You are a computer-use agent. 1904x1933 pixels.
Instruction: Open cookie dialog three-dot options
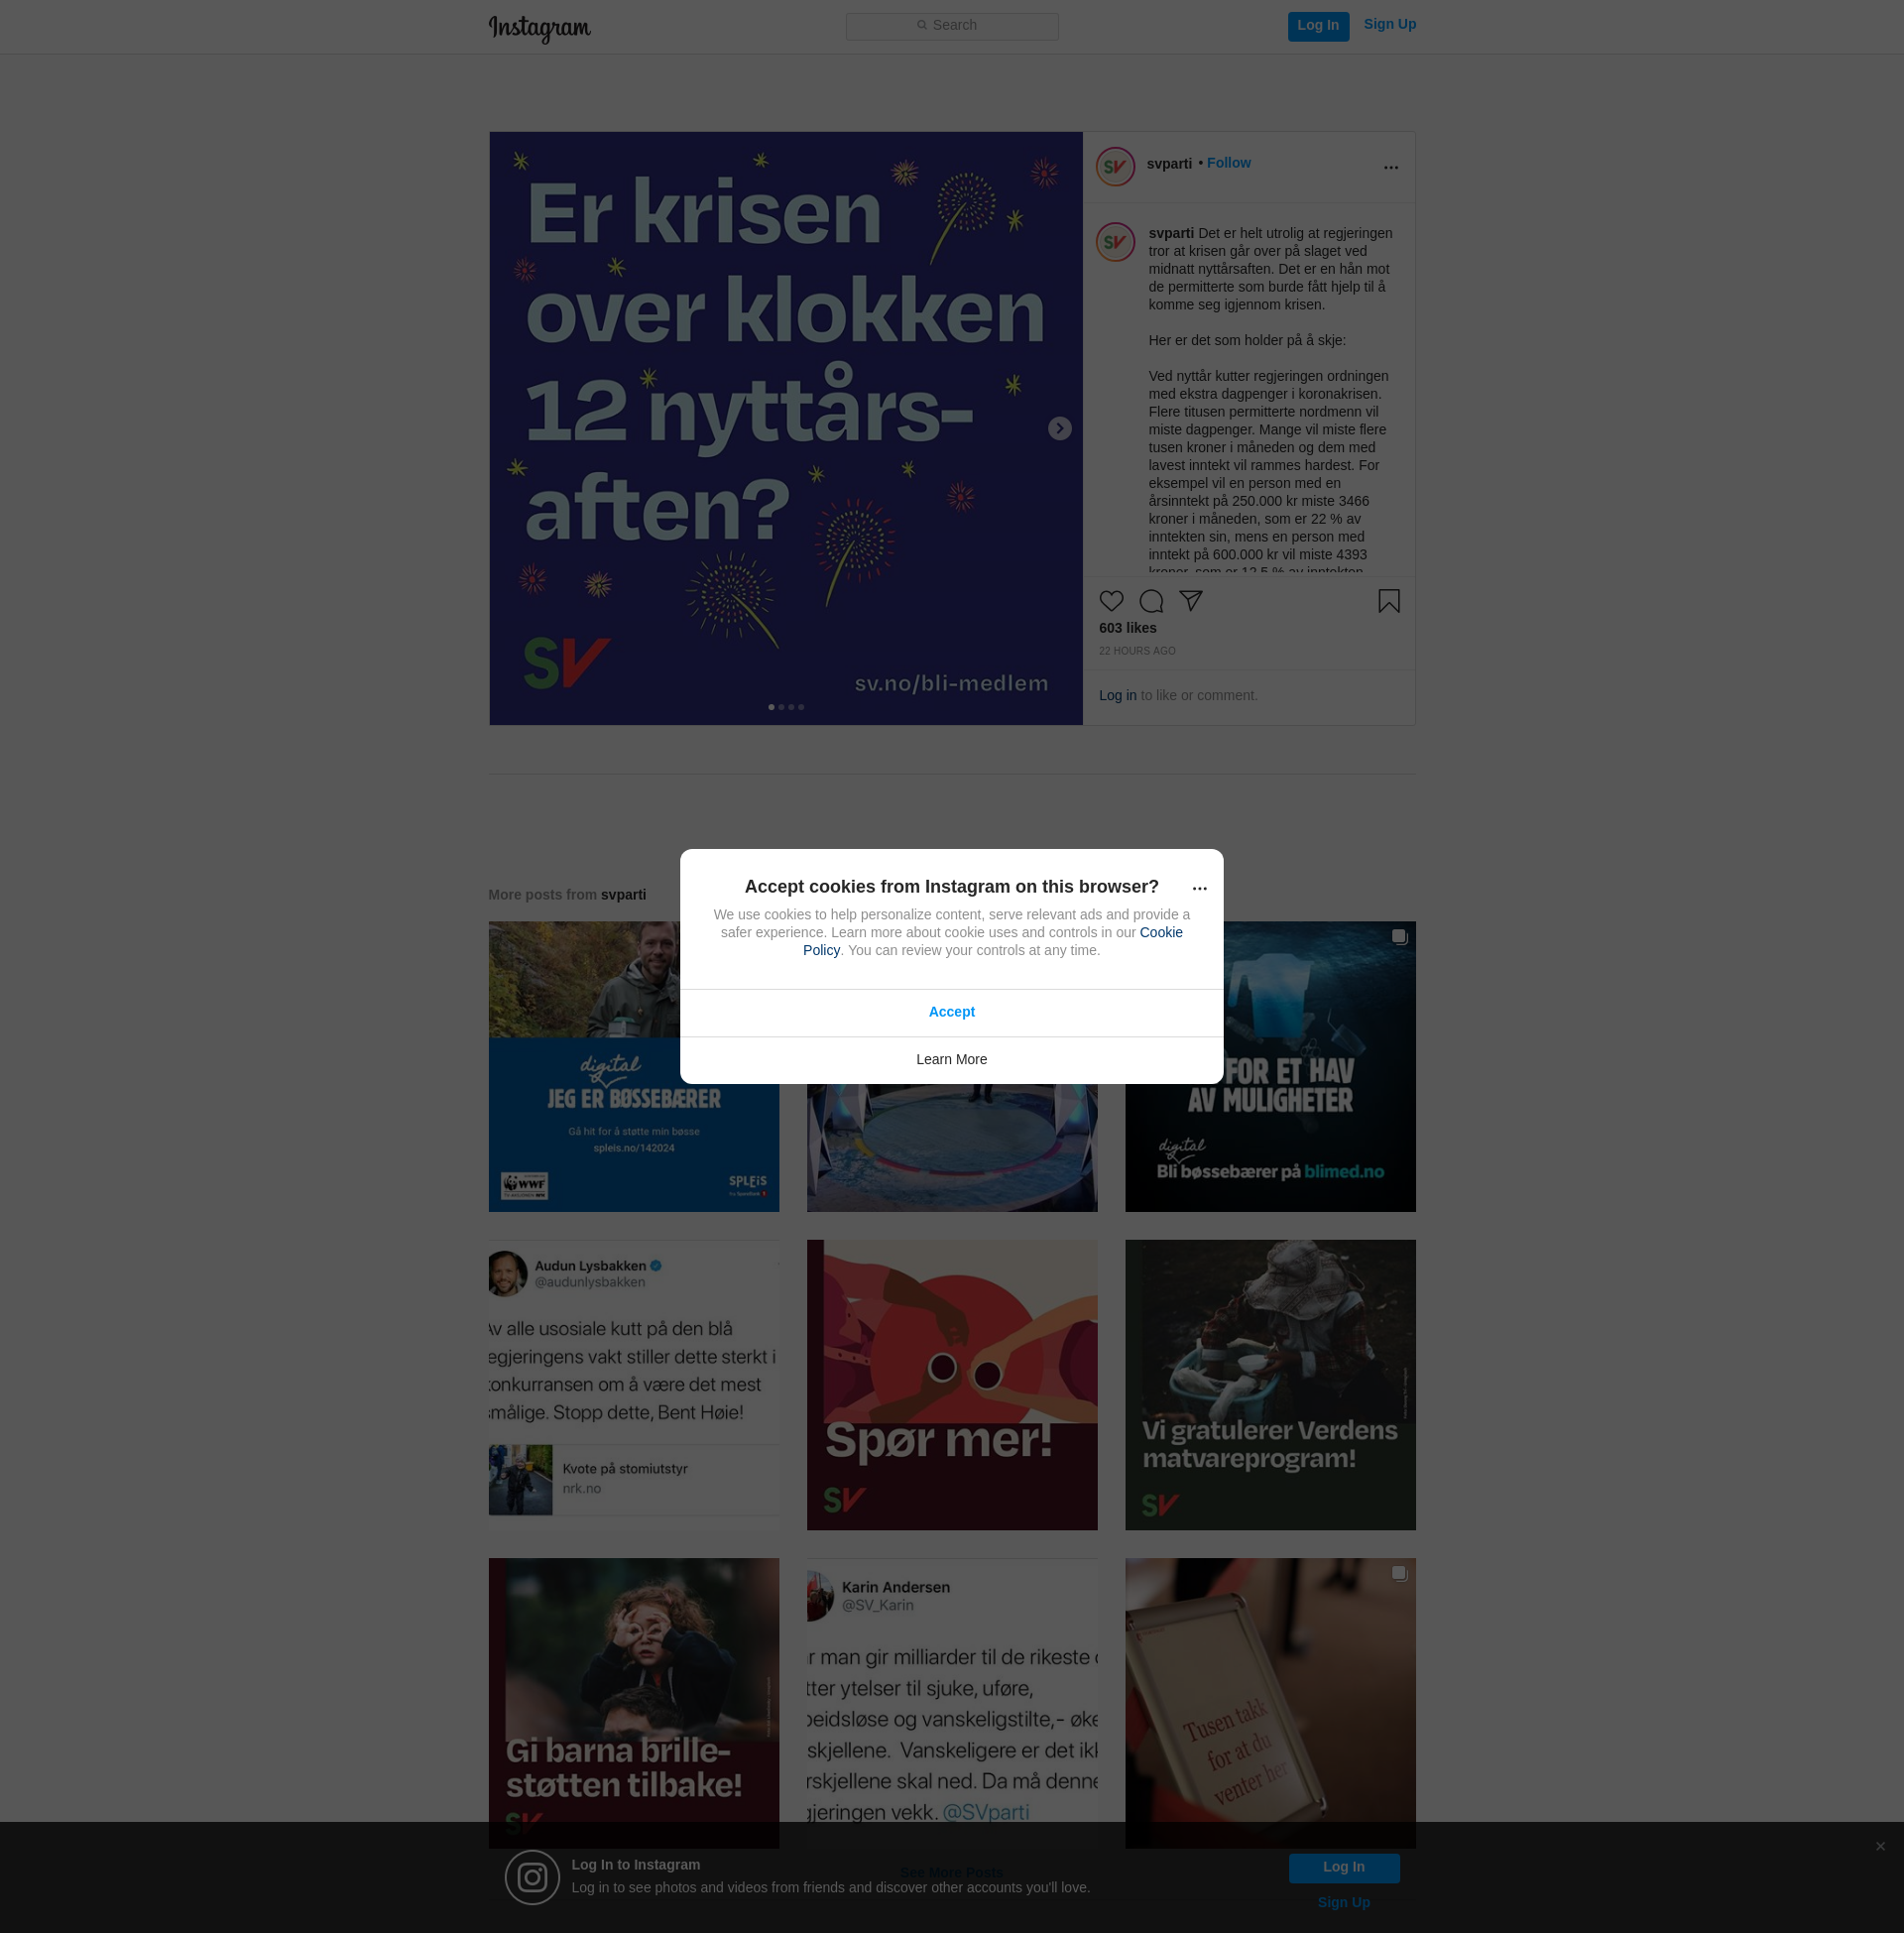(1199, 888)
